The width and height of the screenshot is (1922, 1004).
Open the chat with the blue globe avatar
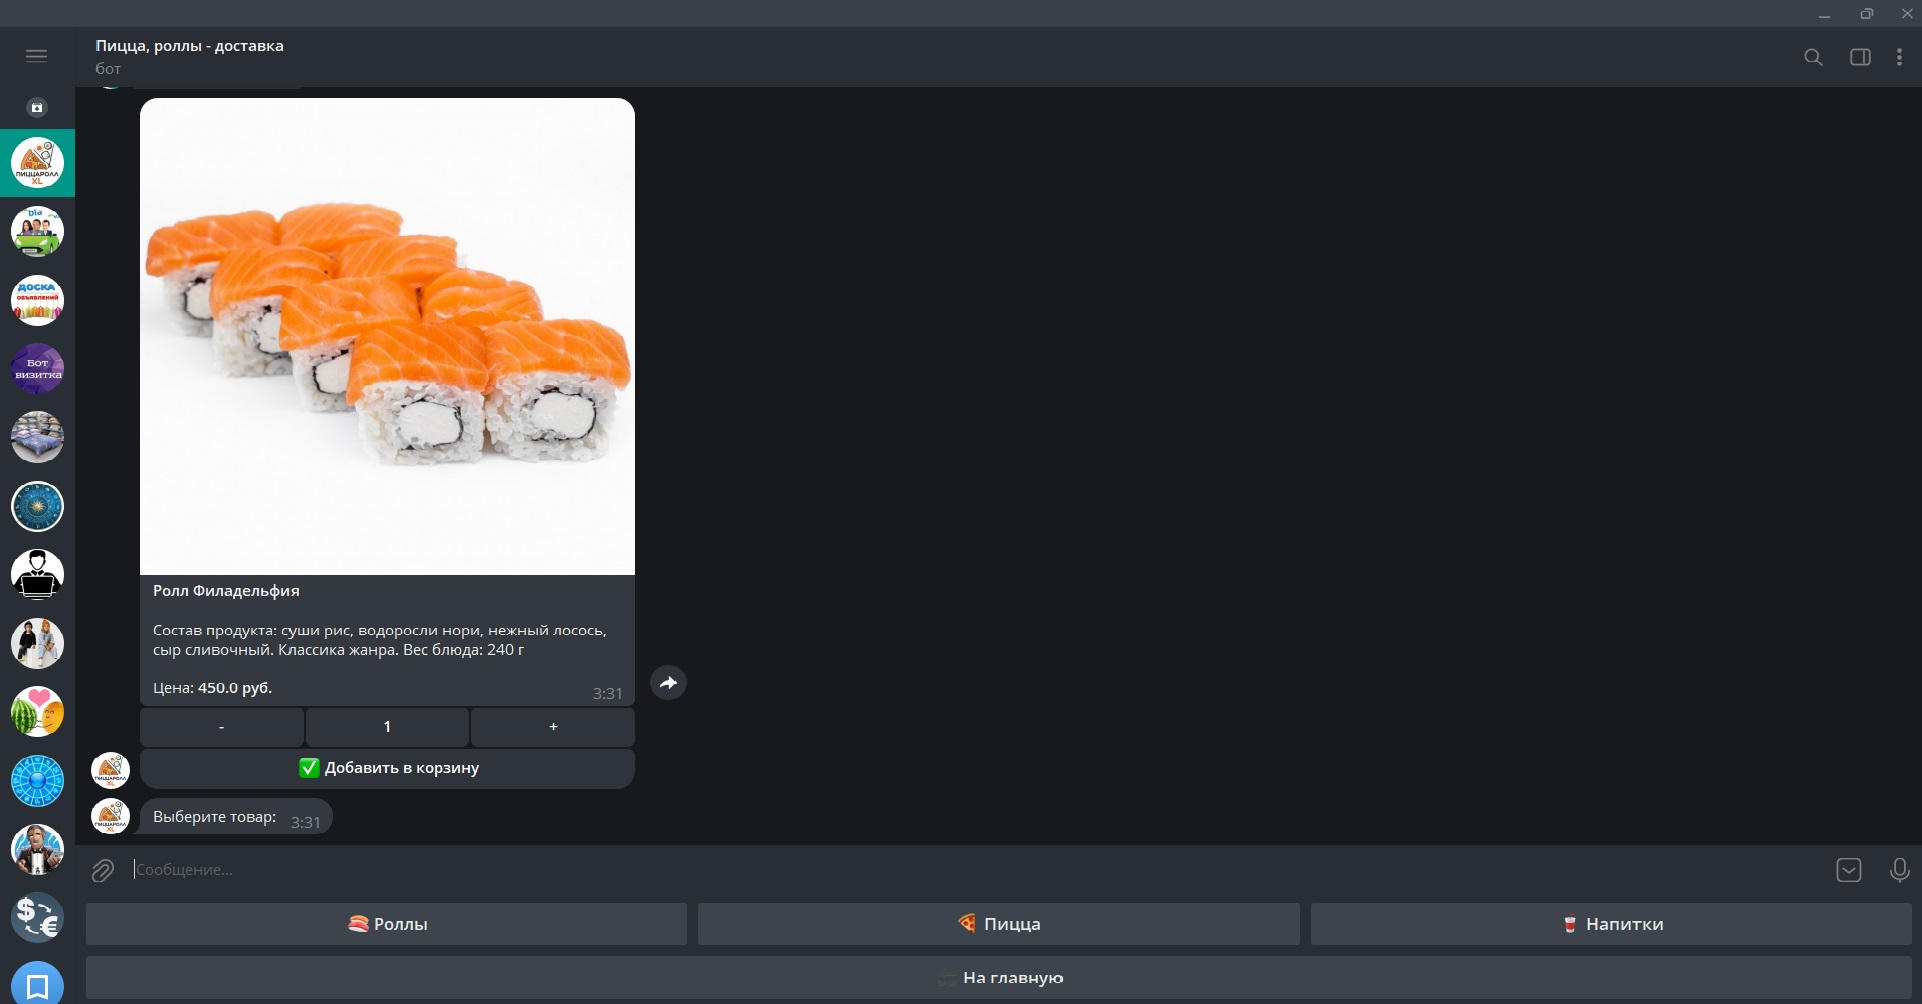pyautogui.click(x=37, y=781)
